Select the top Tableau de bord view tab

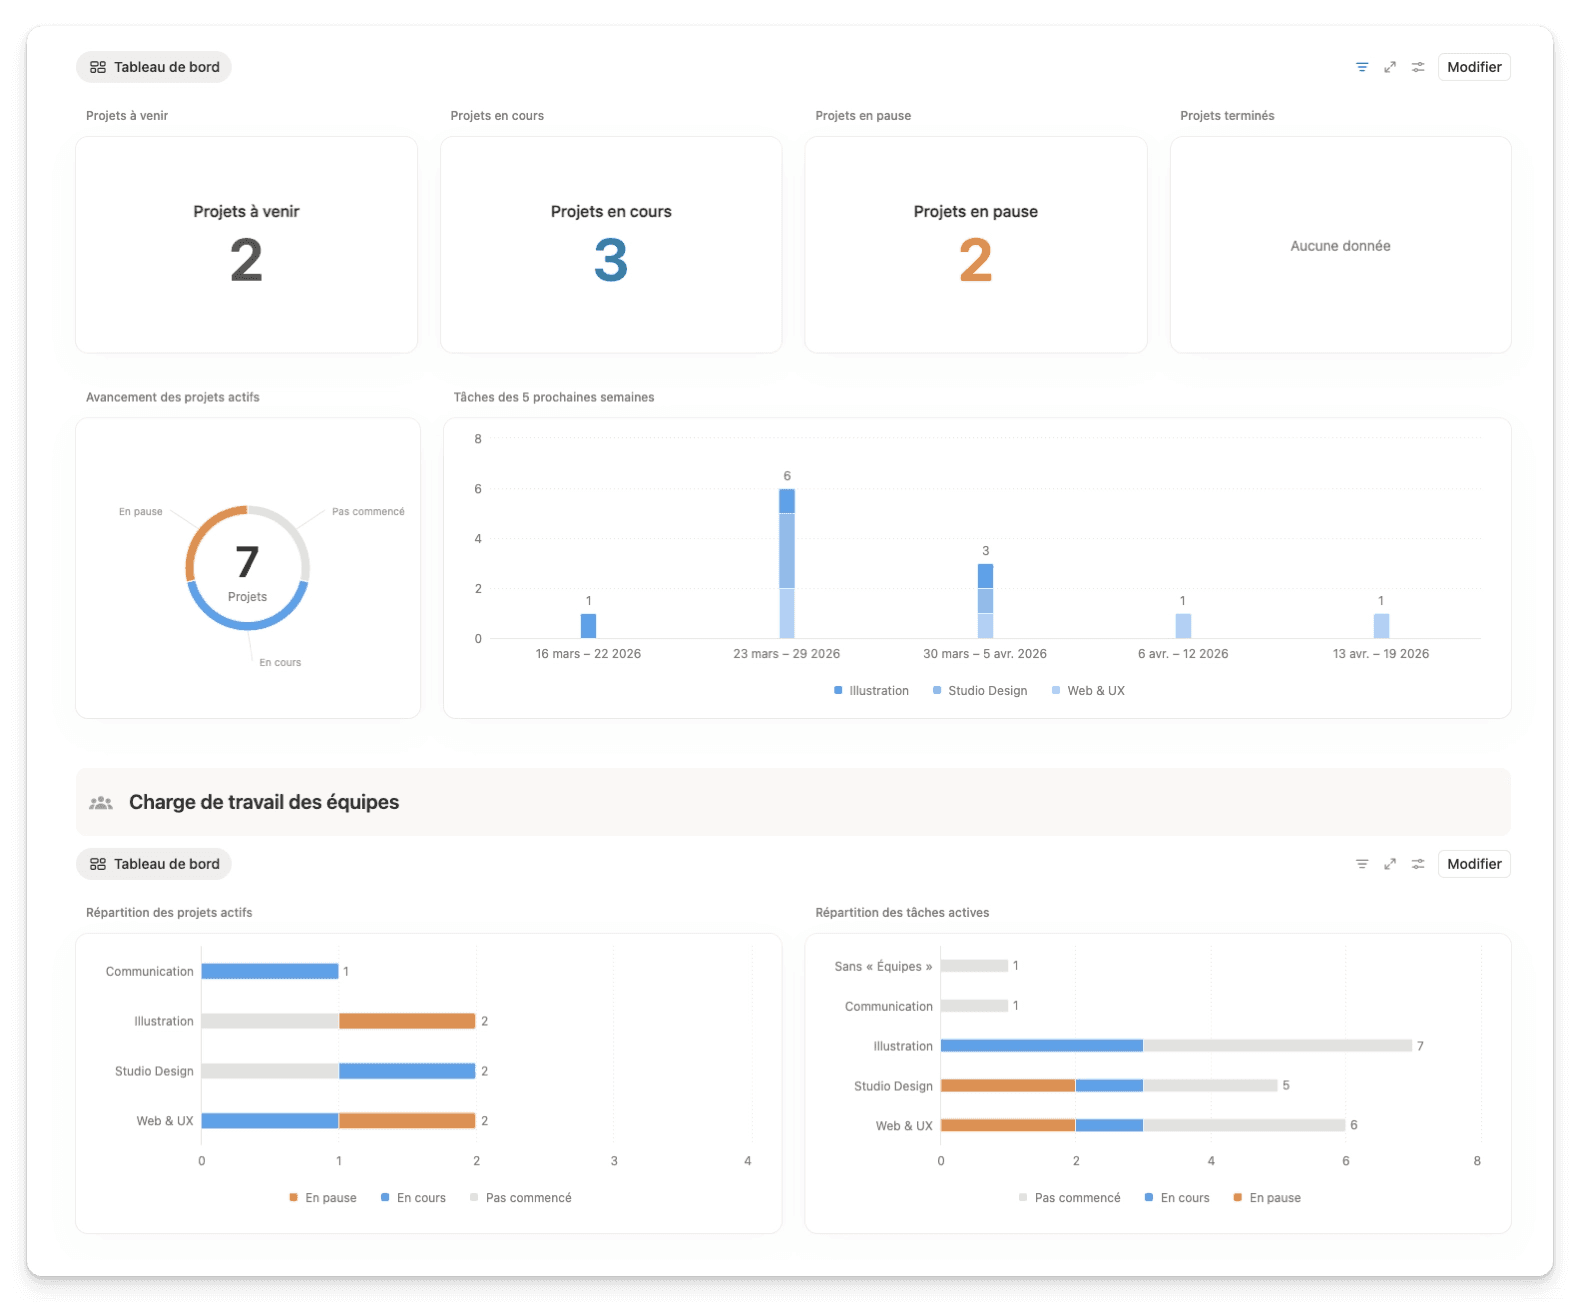click(154, 67)
